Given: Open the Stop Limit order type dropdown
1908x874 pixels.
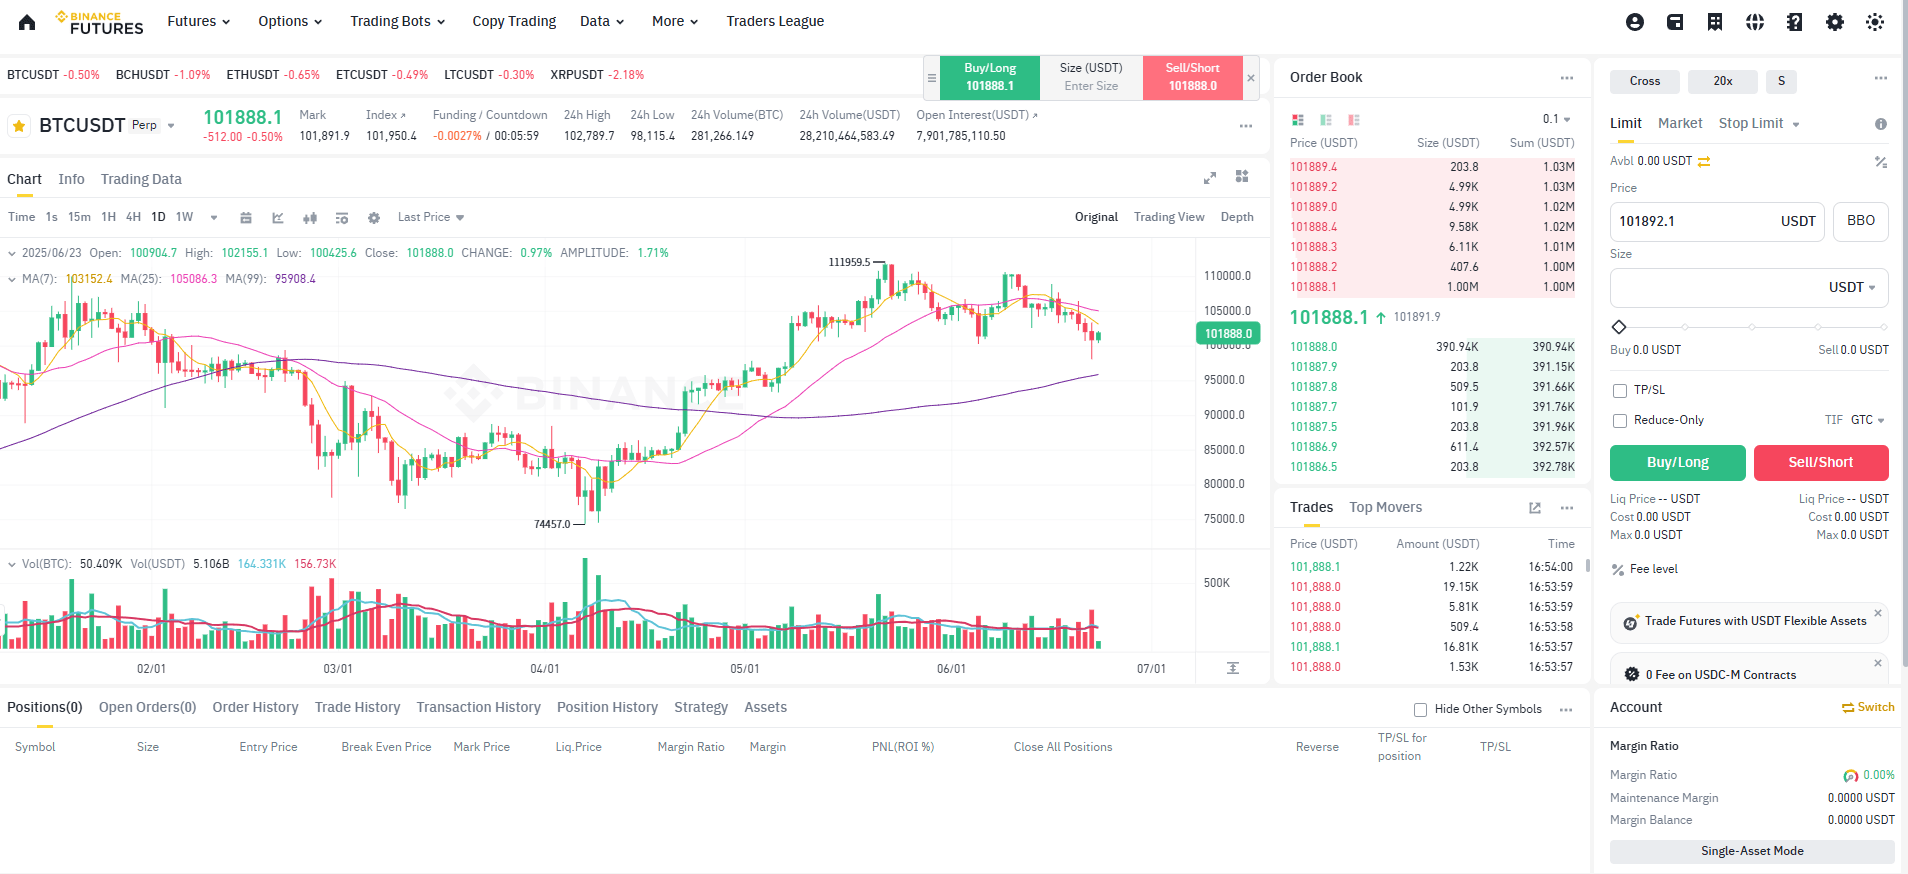Looking at the screenshot, I should pos(1759,123).
